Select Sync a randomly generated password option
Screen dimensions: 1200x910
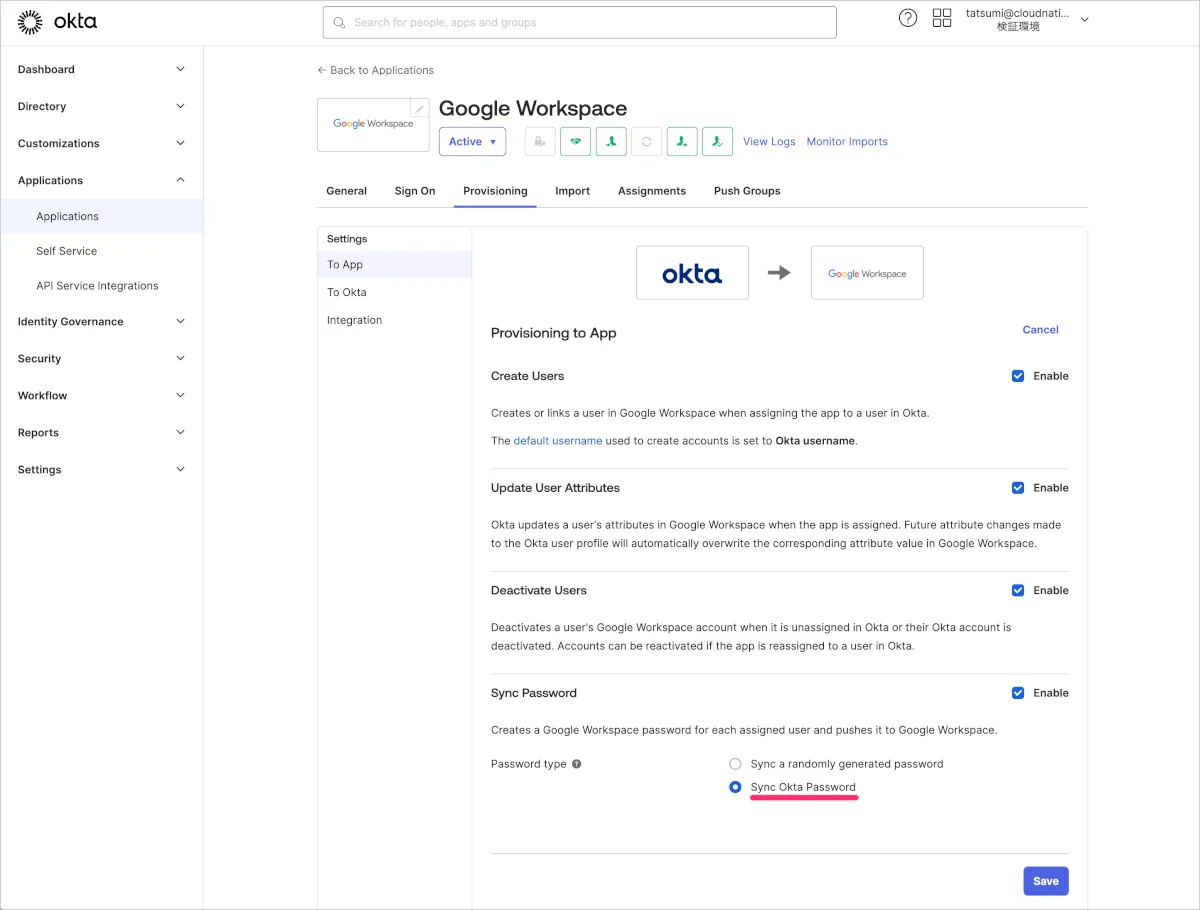736,764
